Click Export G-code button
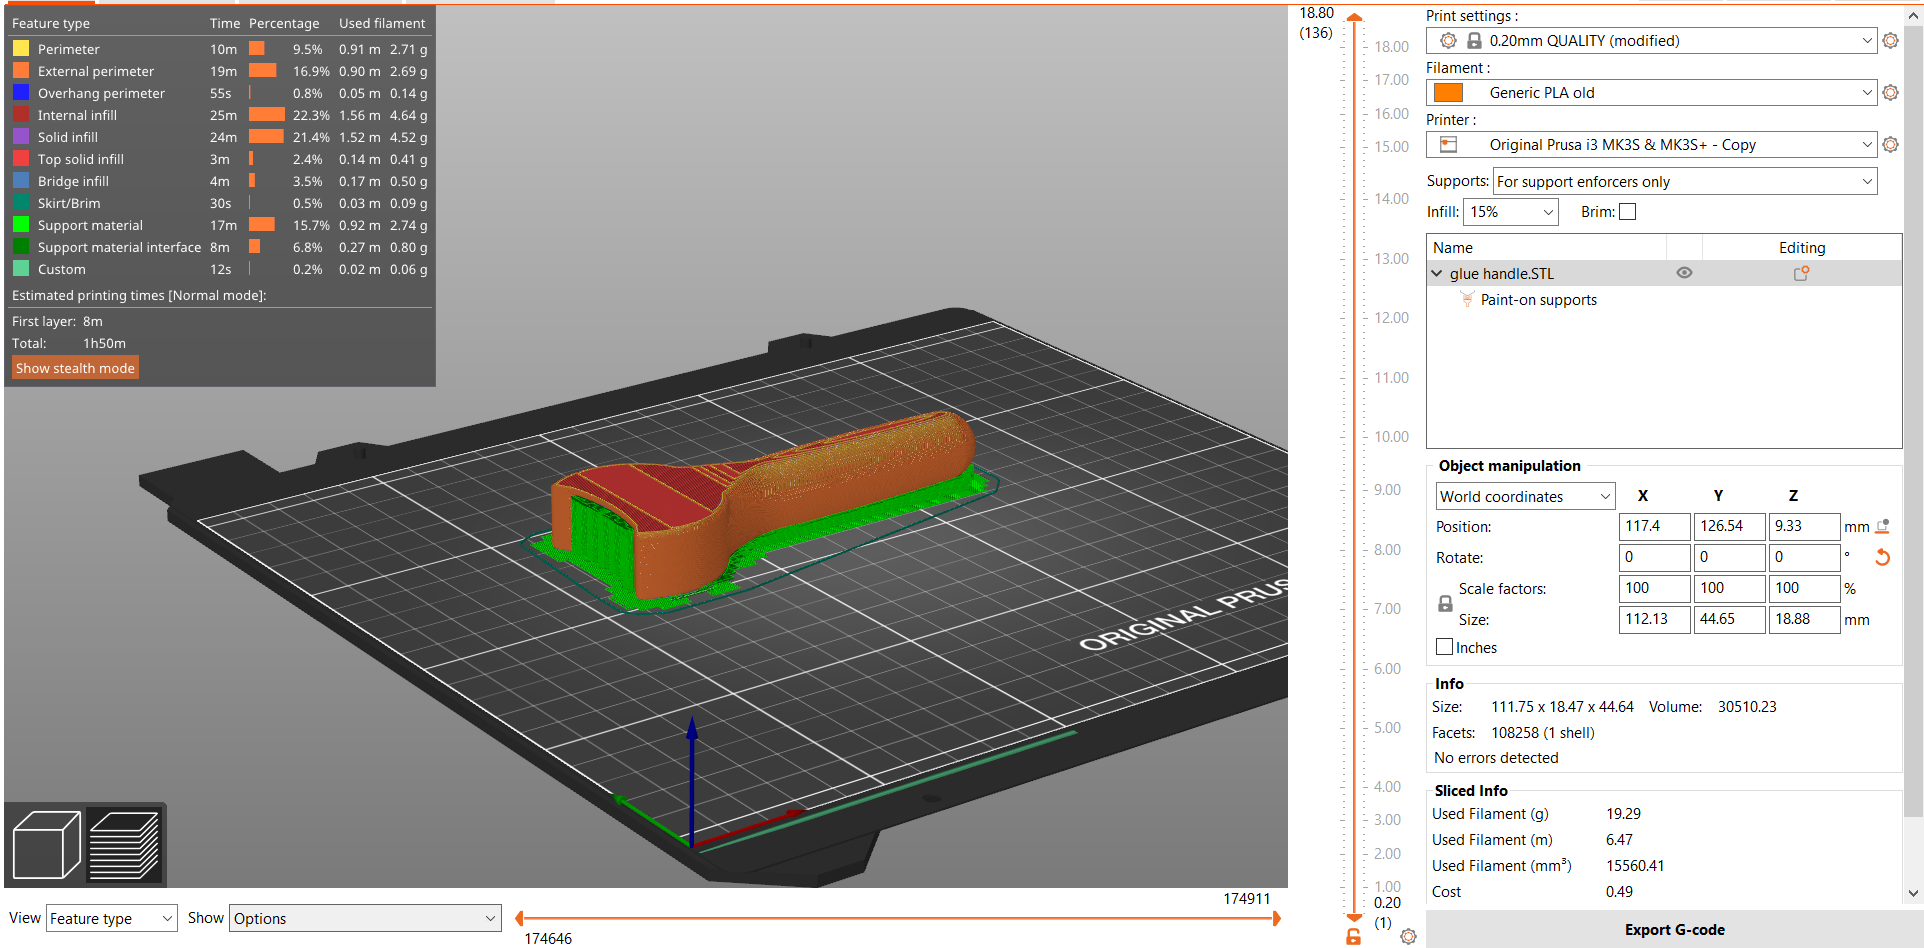 1674,930
